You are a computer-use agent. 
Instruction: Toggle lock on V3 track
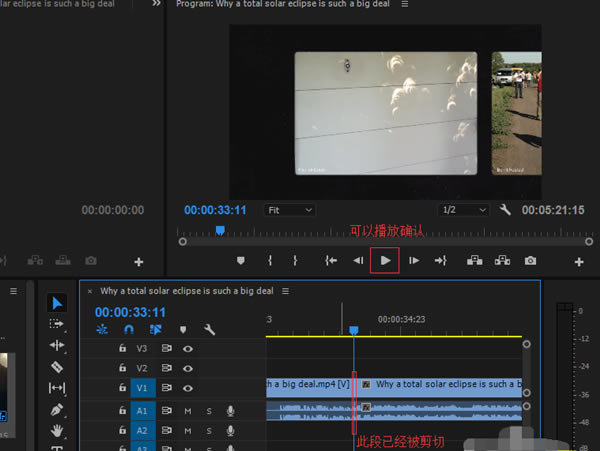[122, 349]
